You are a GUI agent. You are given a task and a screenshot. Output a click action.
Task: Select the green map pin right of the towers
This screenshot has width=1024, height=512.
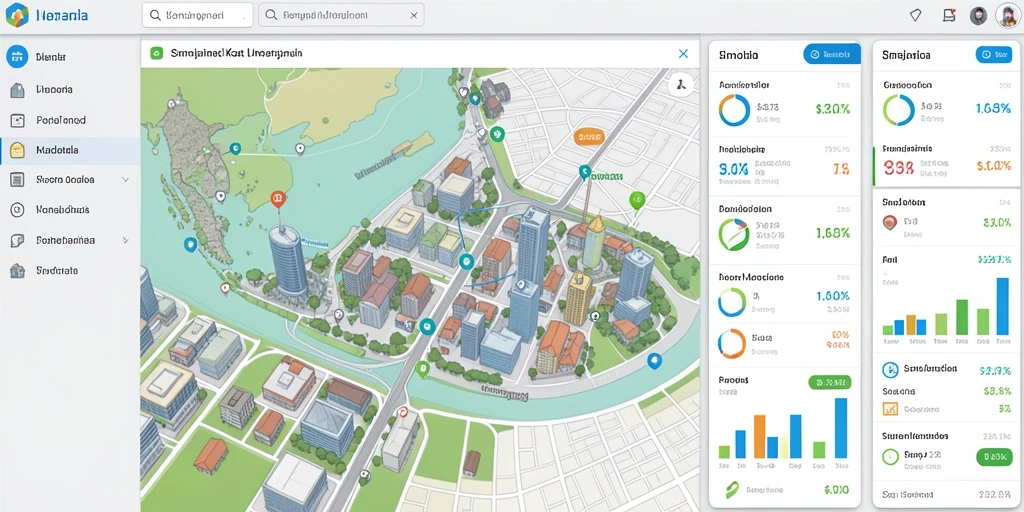(637, 201)
